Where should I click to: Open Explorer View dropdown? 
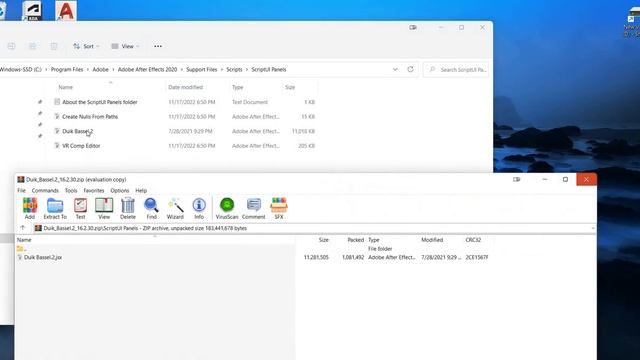[x=125, y=47]
